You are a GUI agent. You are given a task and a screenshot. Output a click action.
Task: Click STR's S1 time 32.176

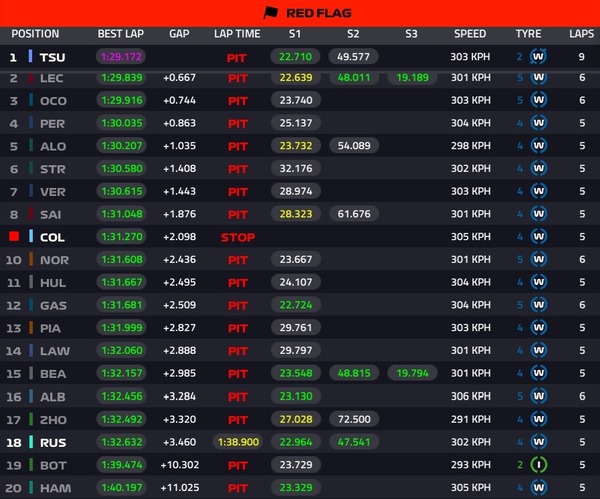pos(296,168)
